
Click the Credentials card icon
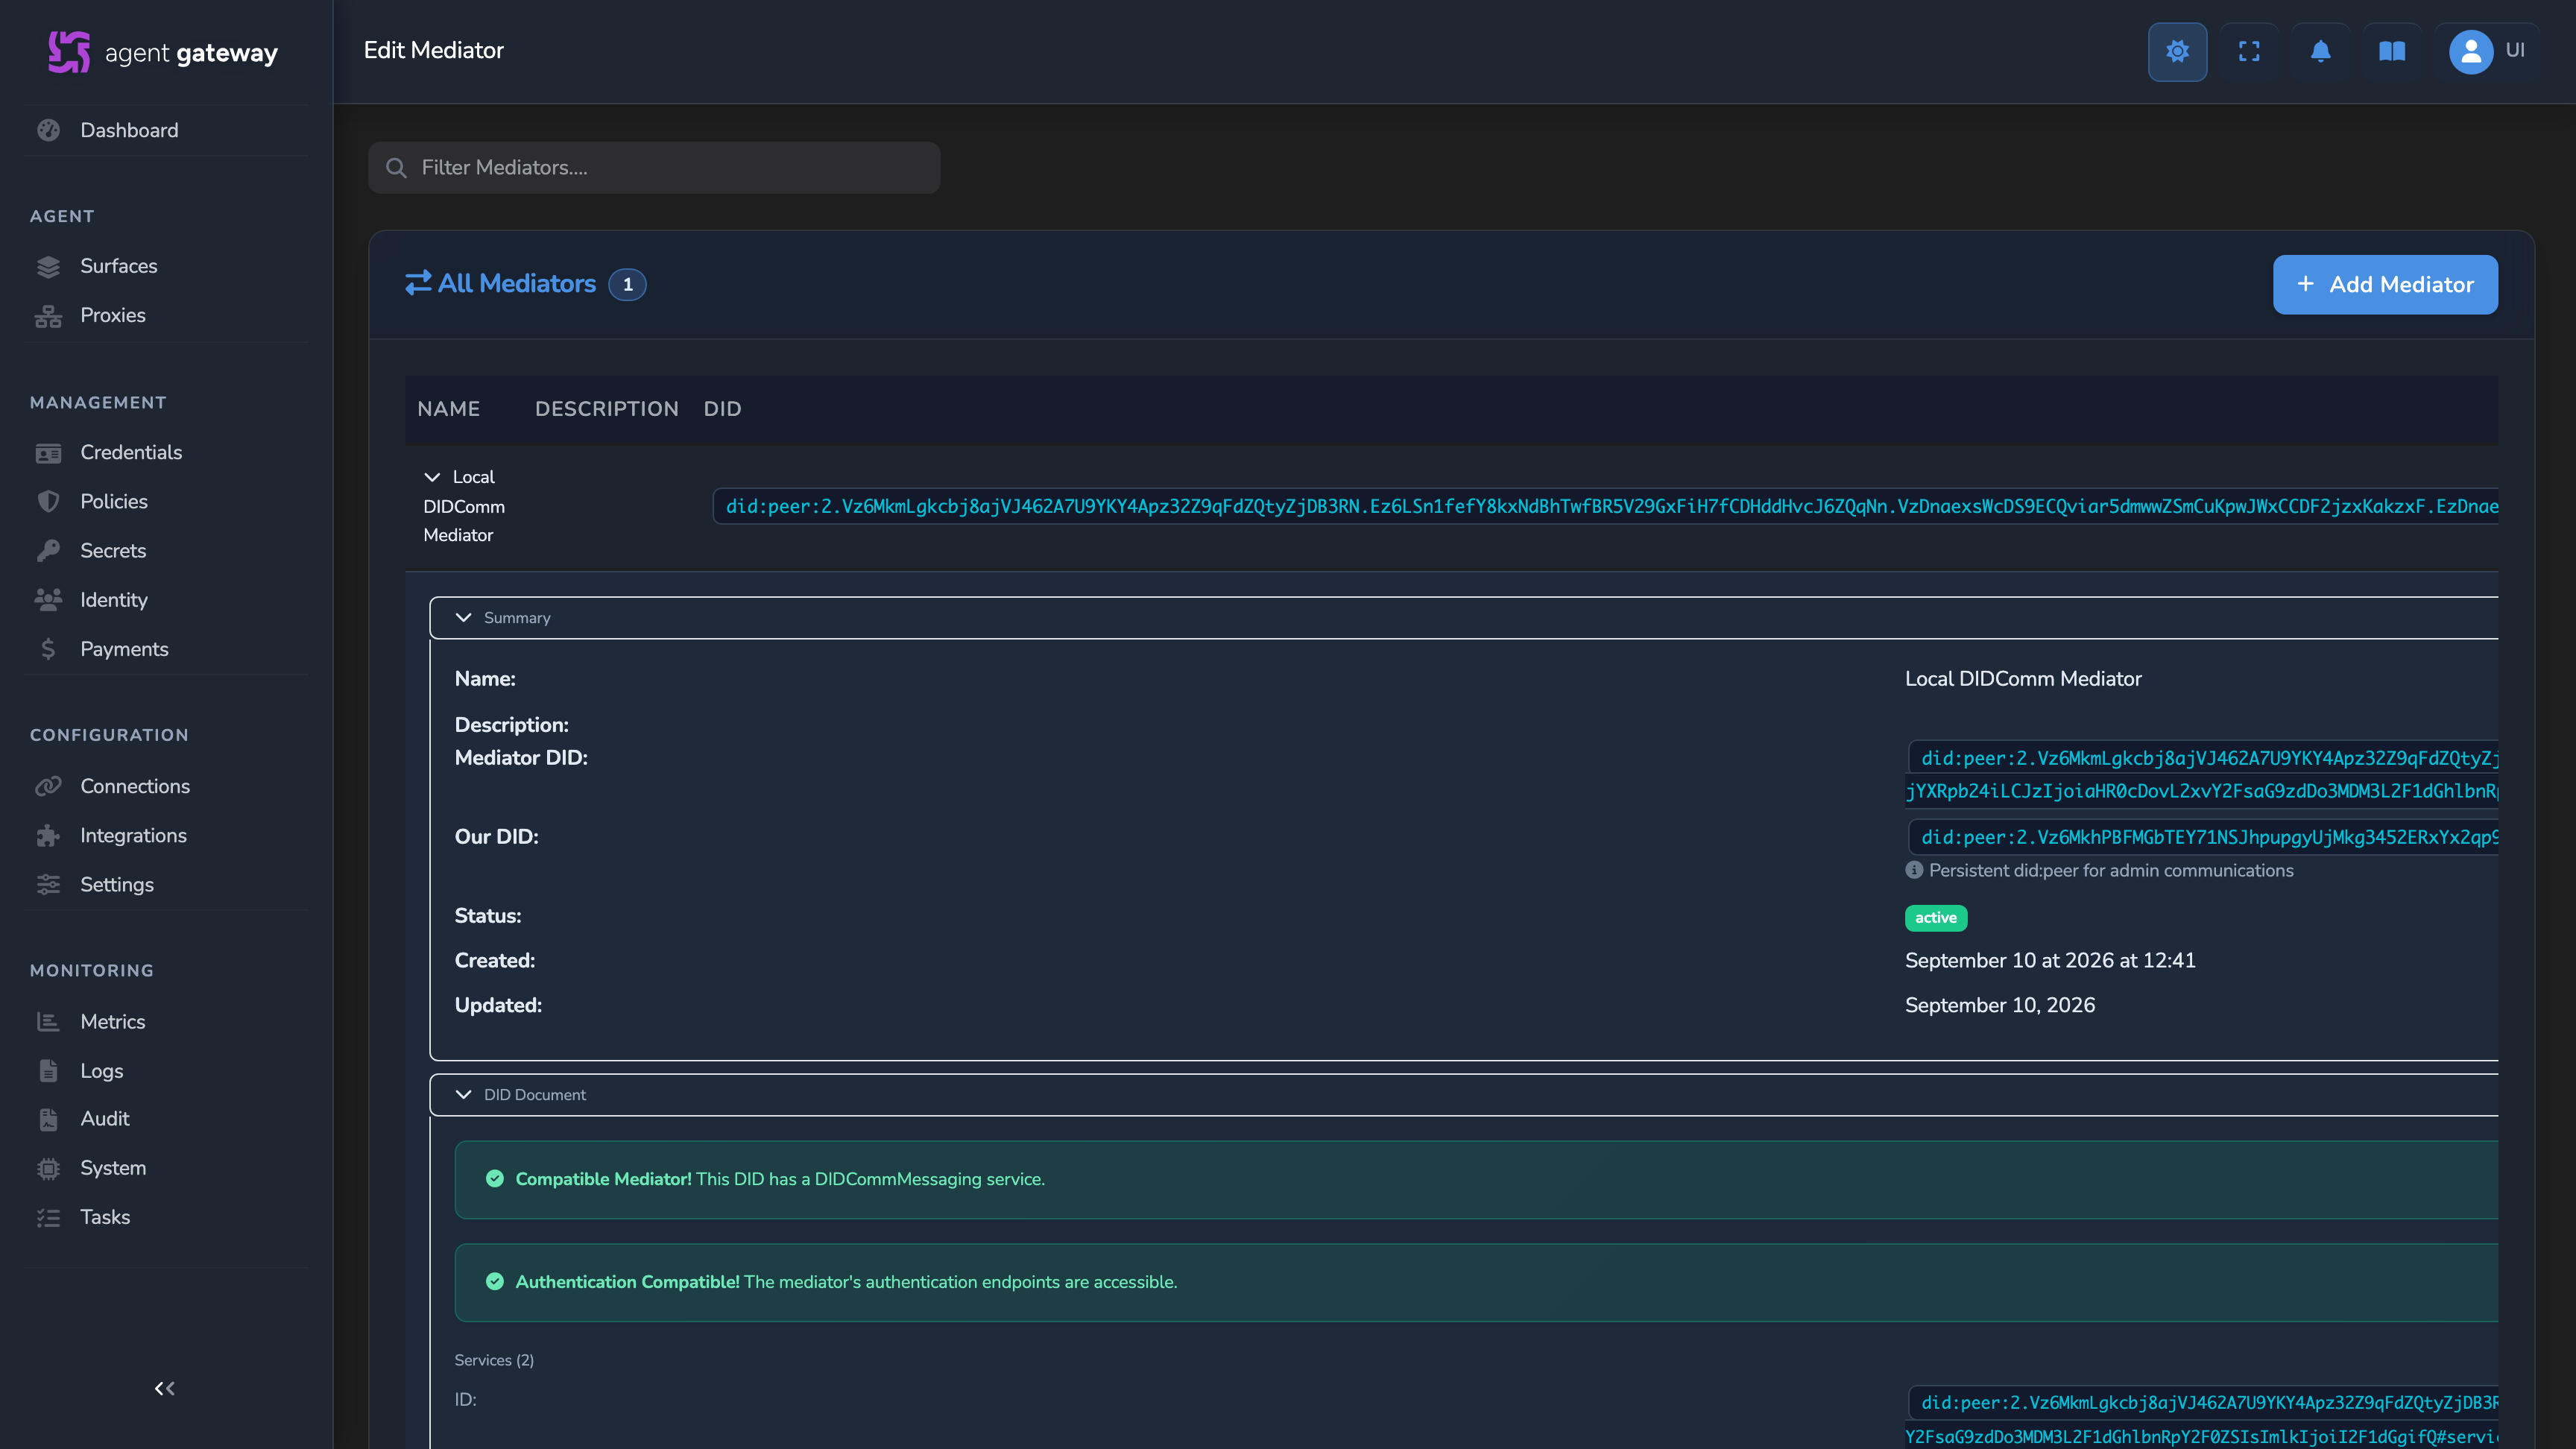48,453
